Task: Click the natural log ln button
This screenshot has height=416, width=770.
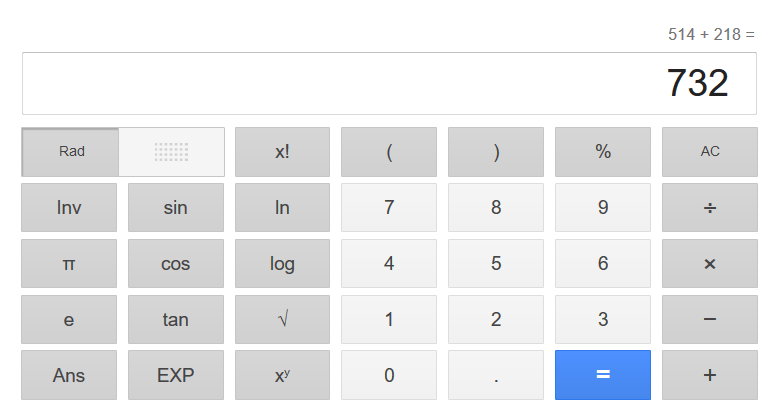Action: coord(282,208)
